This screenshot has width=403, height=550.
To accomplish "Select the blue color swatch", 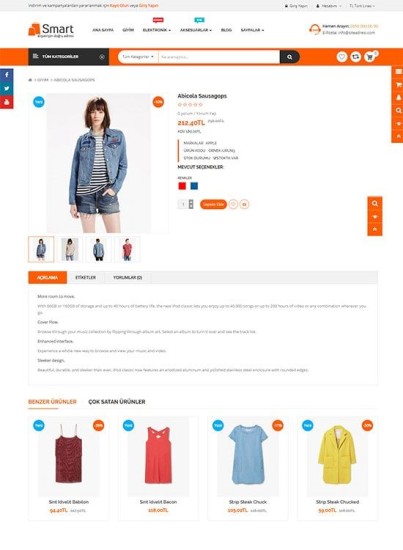I will click(x=194, y=186).
